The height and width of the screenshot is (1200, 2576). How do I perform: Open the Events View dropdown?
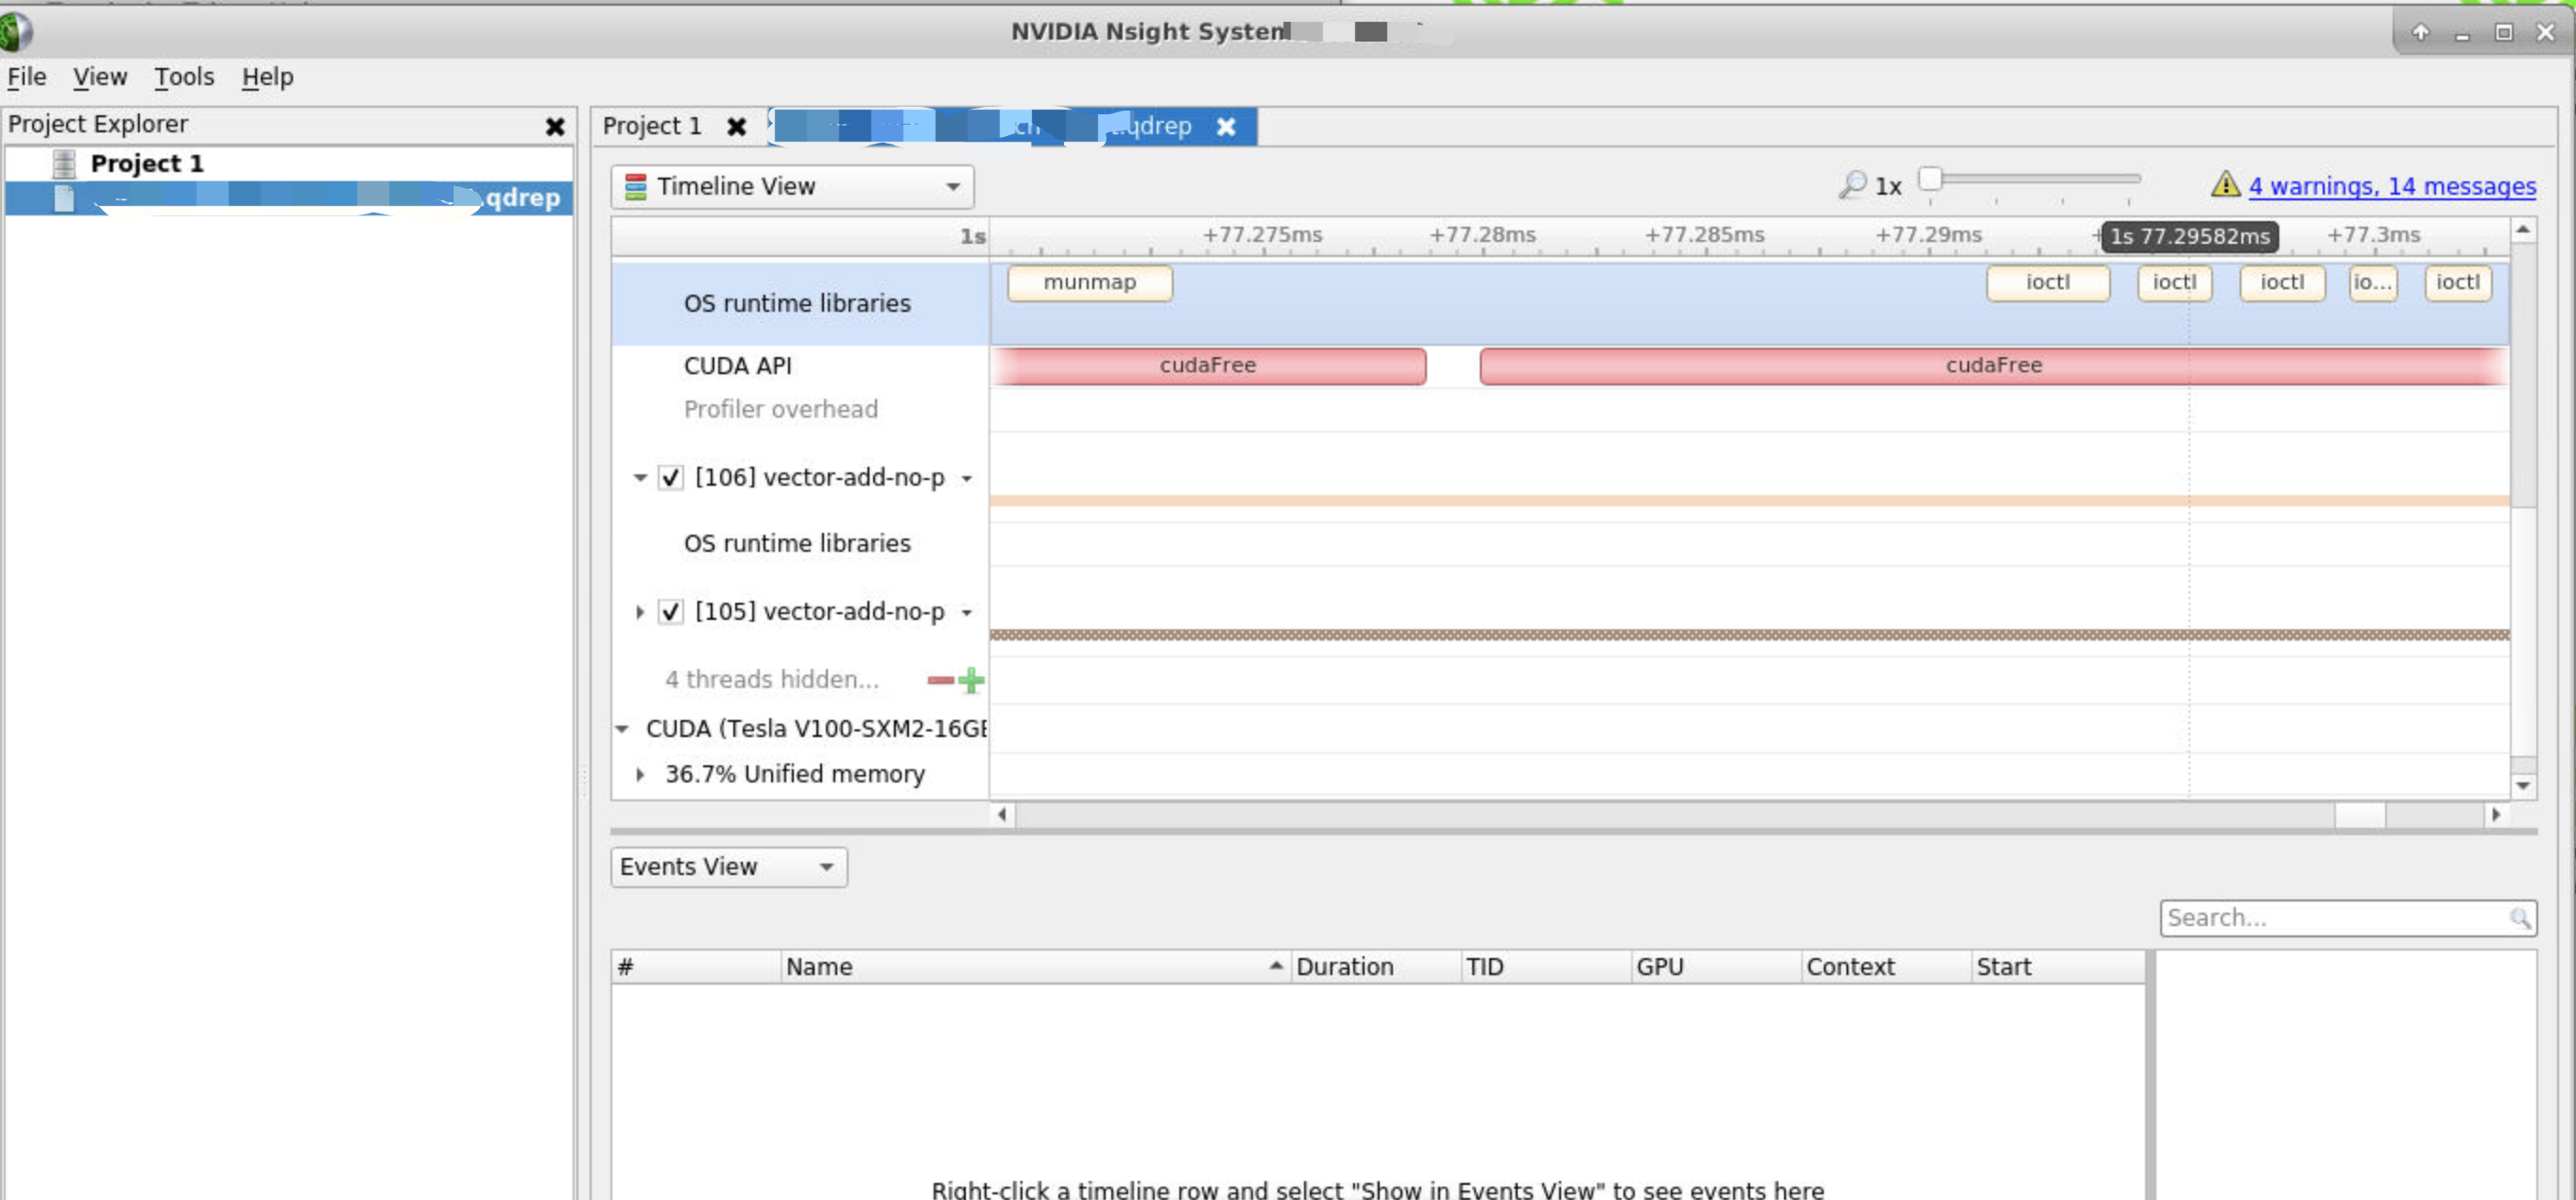728,867
